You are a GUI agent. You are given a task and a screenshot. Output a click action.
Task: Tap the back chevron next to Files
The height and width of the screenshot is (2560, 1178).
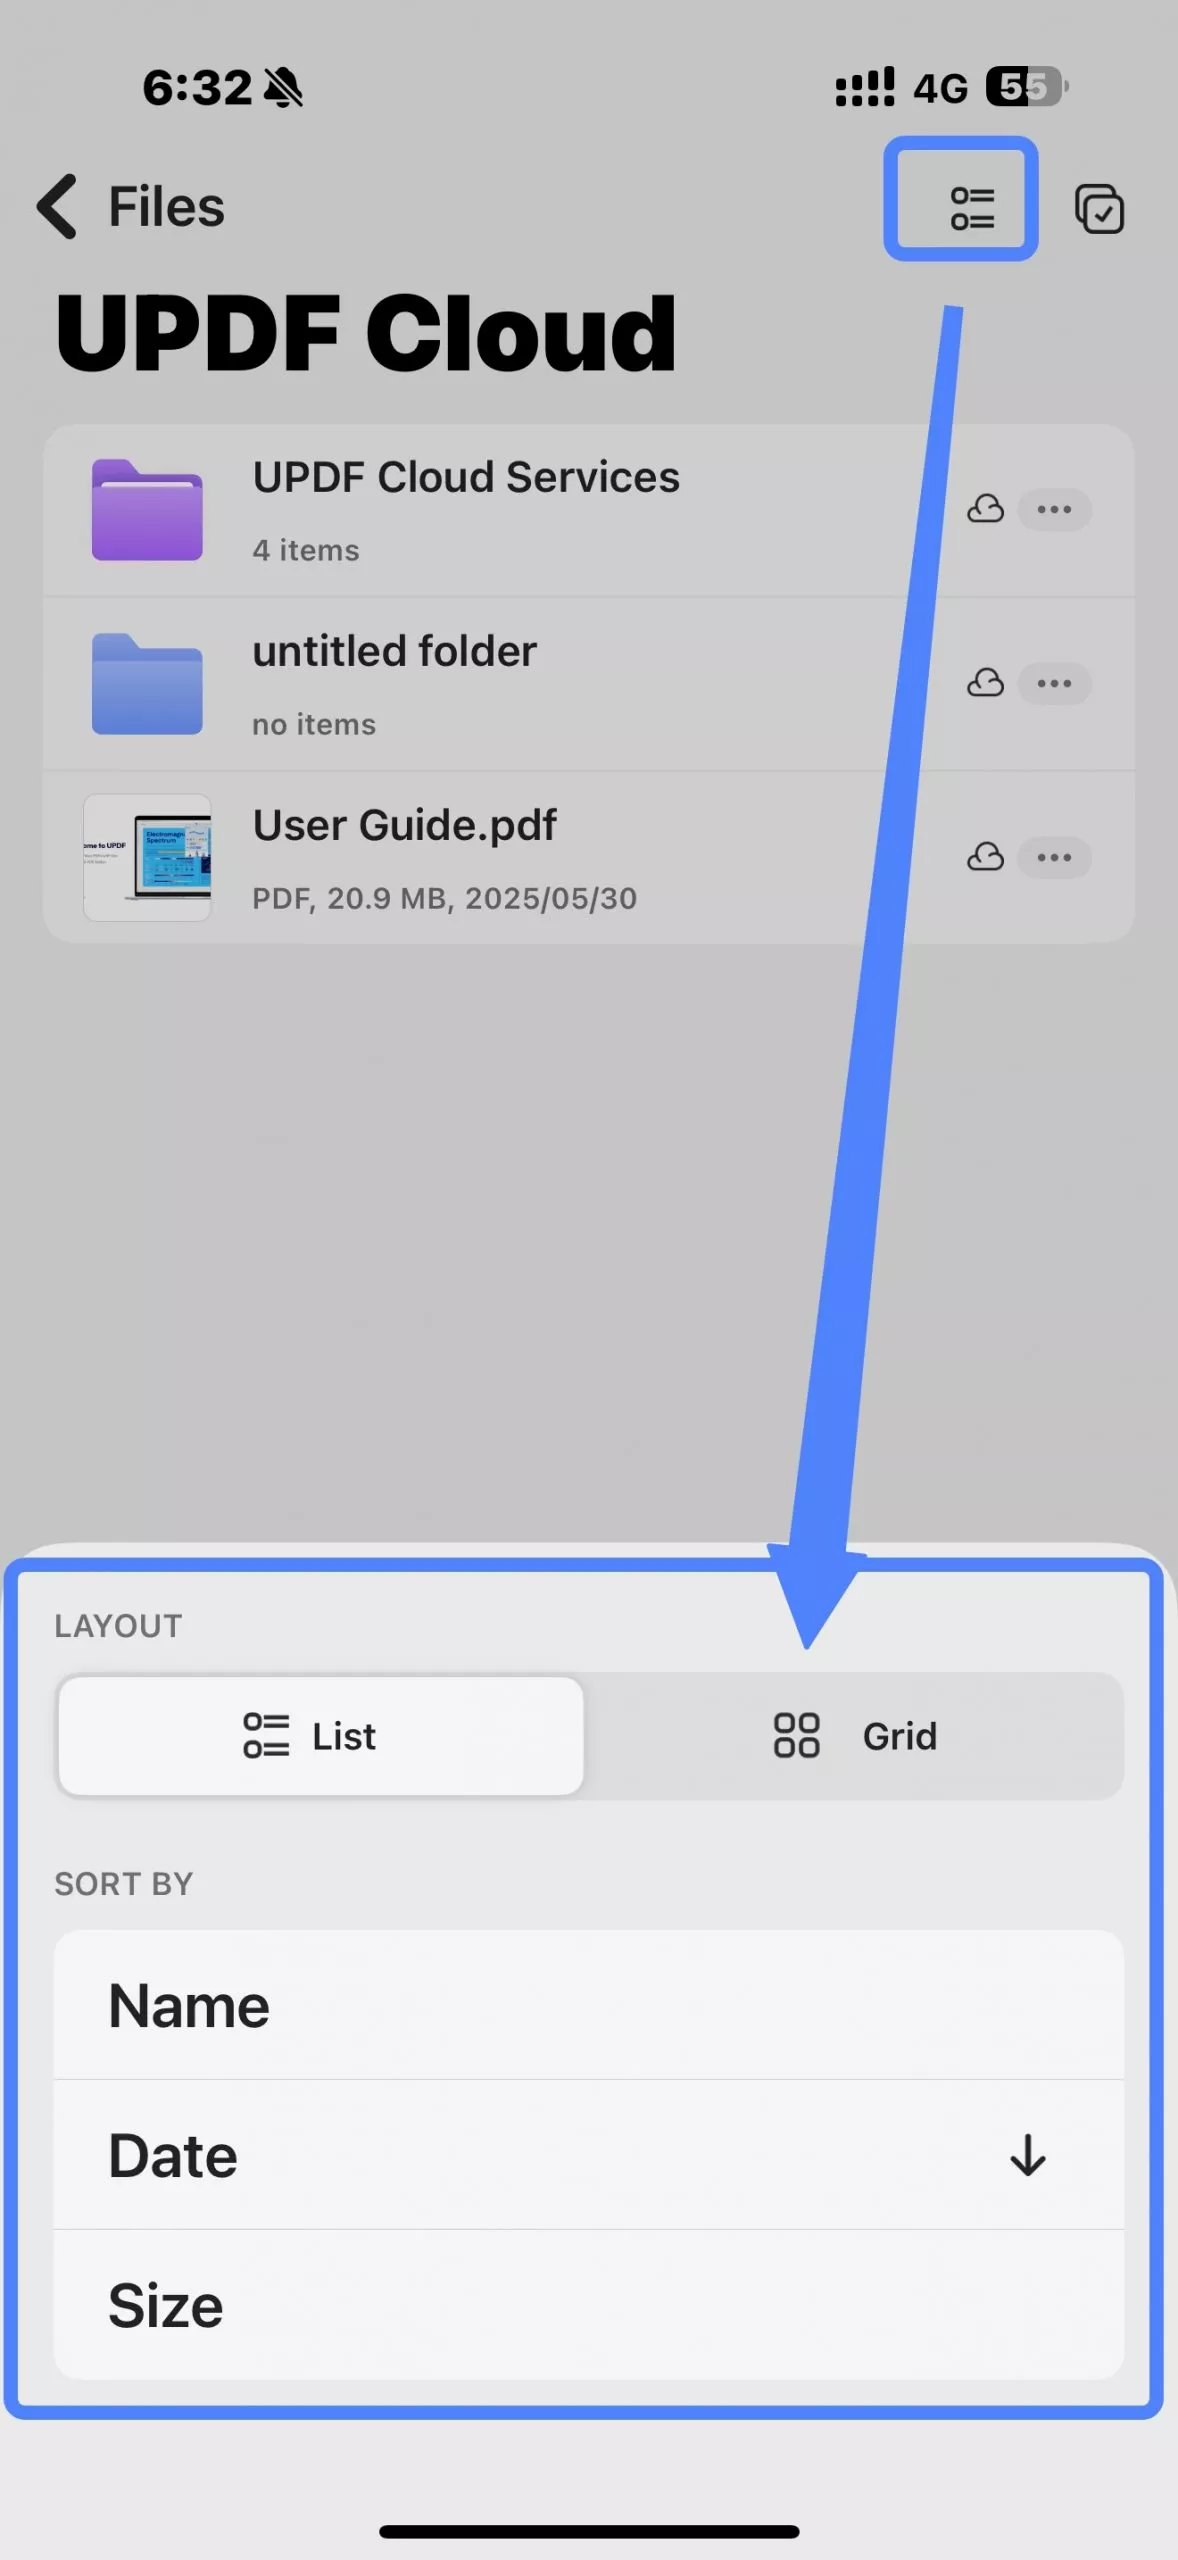pos(58,207)
